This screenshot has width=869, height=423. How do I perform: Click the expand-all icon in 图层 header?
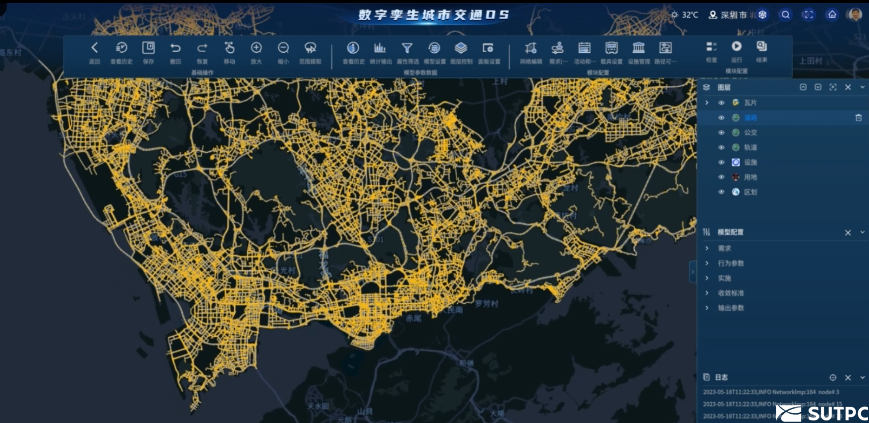tap(818, 87)
